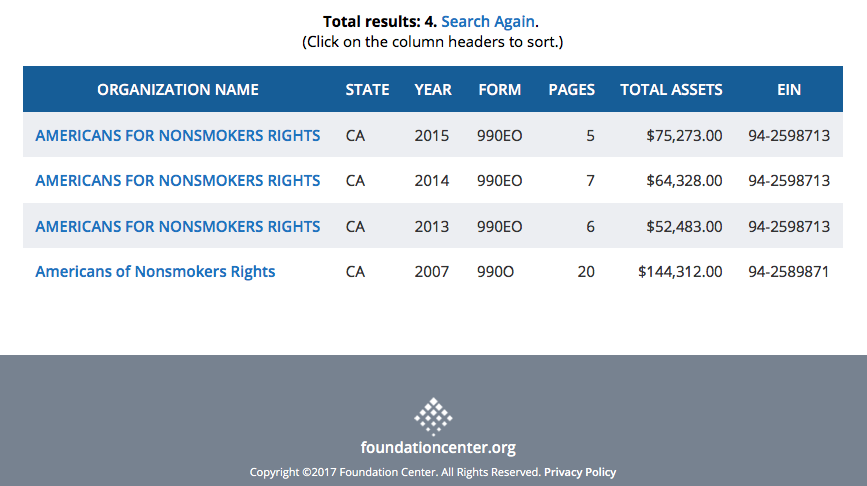Click the Foundation Center diamond logo icon

point(433,415)
